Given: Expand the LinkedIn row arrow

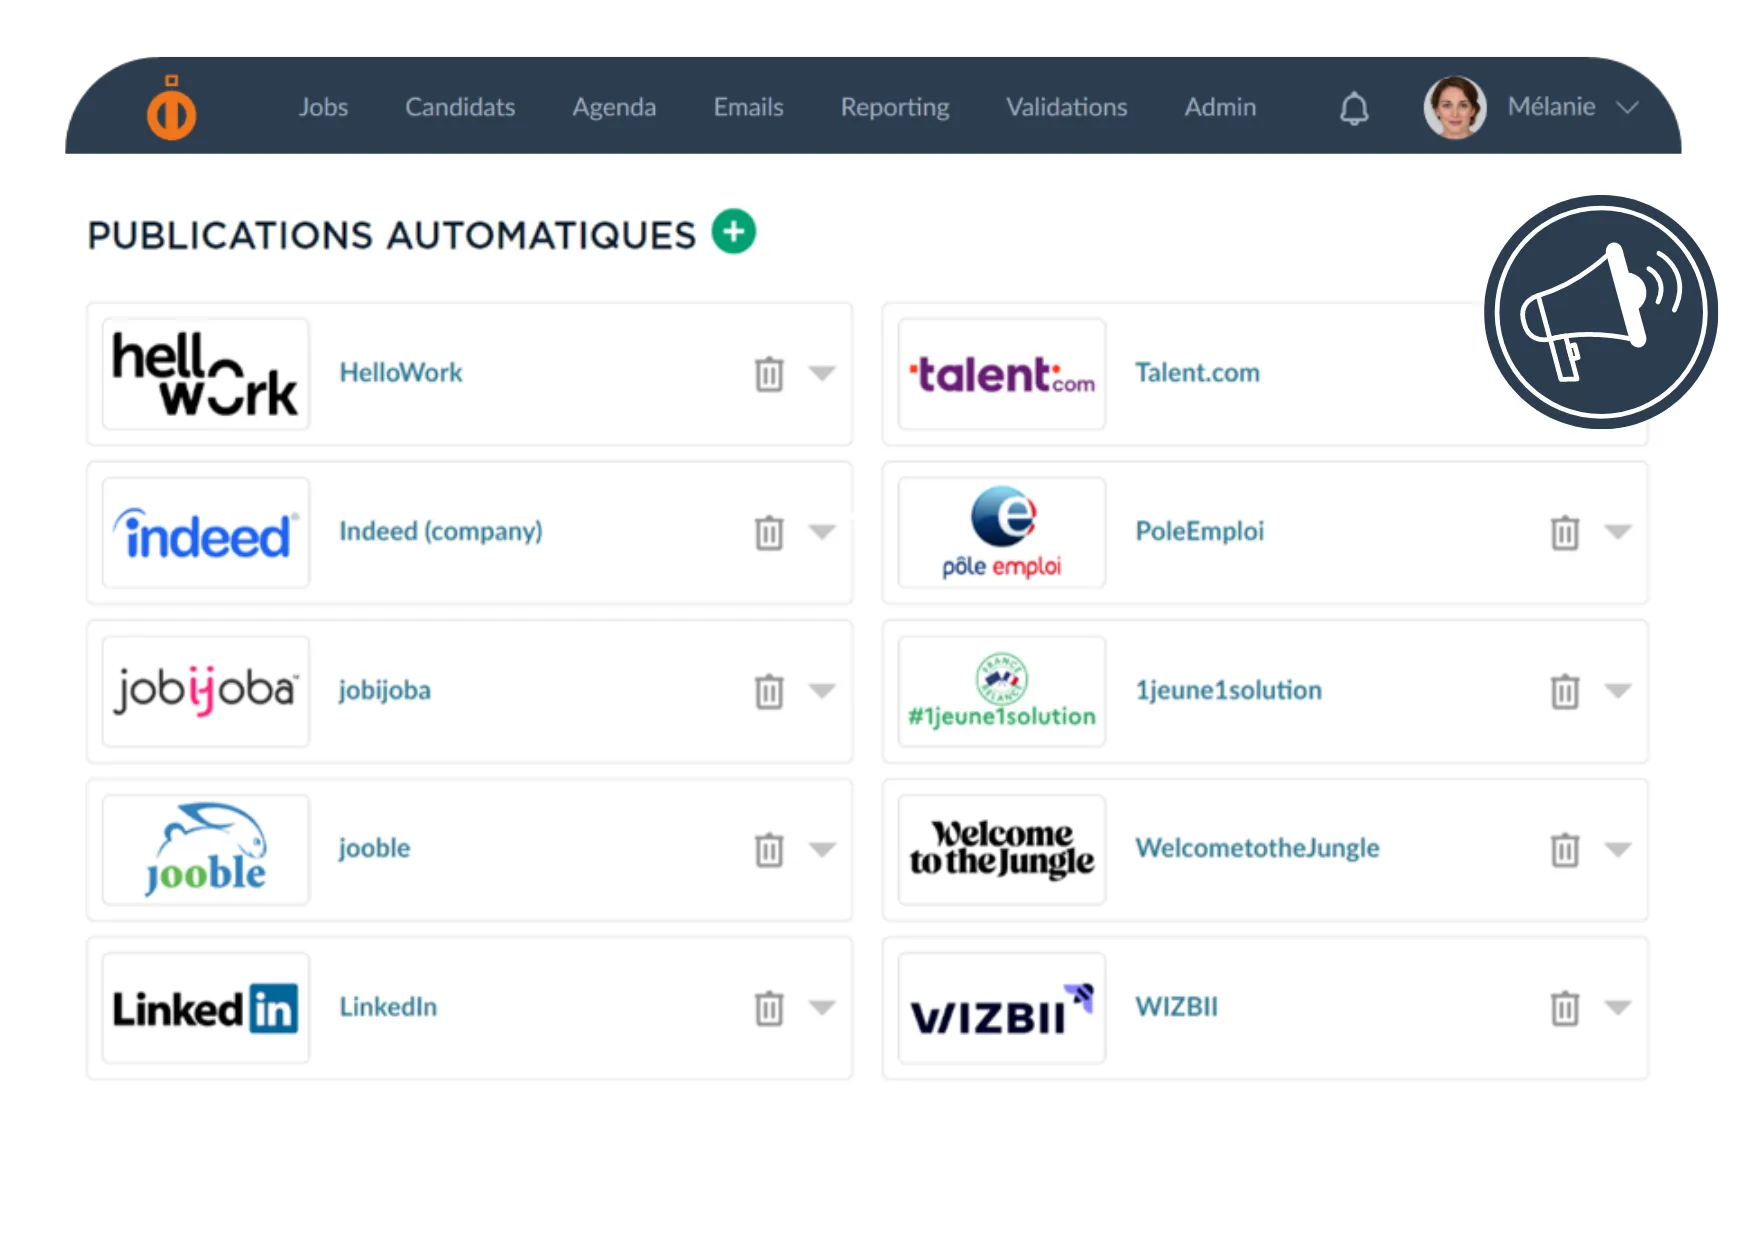Looking at the screenshot, I should [x=822, y=1007].
